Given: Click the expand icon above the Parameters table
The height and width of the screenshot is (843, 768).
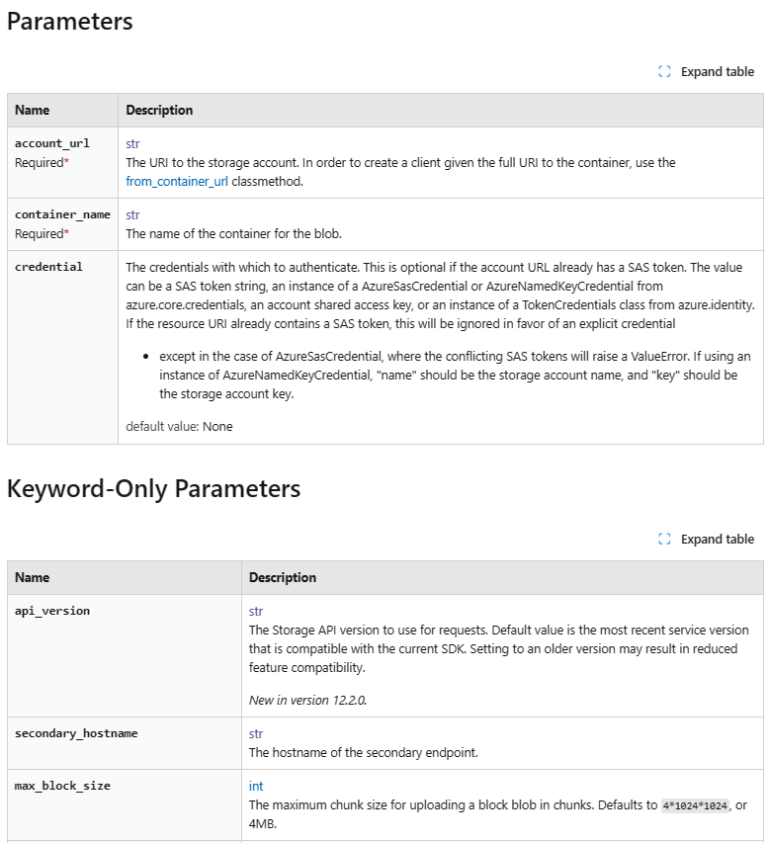Looking at the screenshot, I should point(665,72).
